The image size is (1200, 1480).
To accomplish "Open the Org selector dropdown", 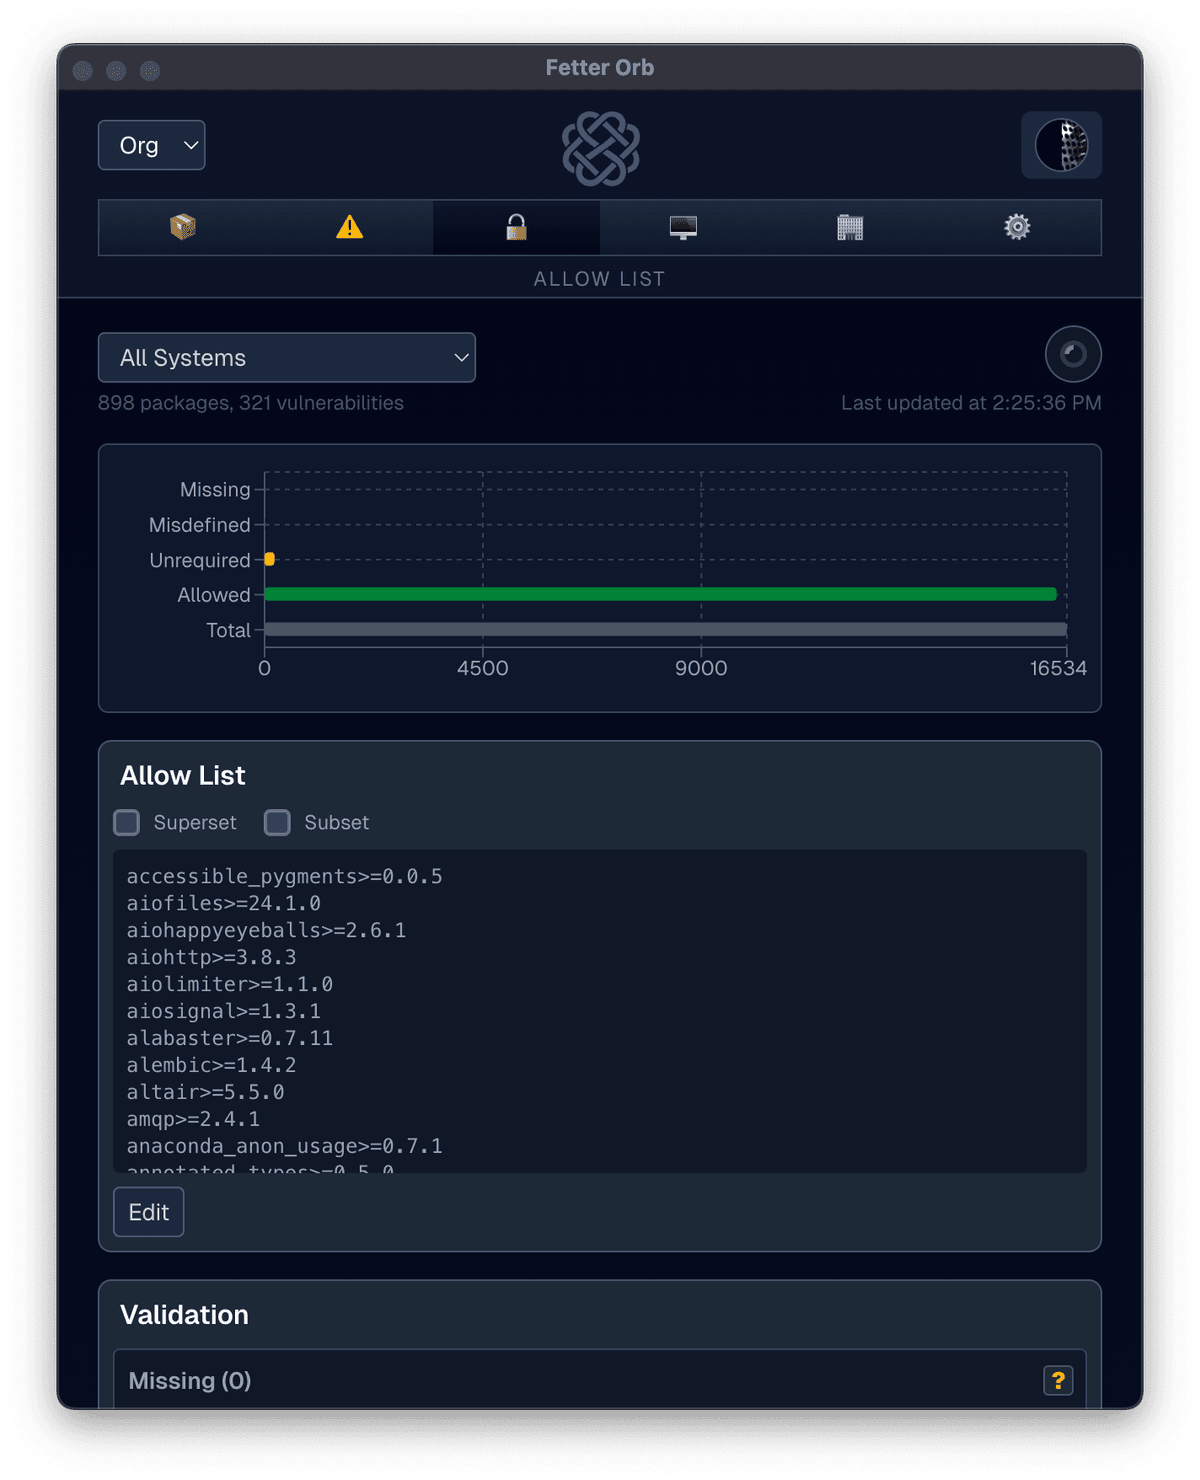I will 151,145.
